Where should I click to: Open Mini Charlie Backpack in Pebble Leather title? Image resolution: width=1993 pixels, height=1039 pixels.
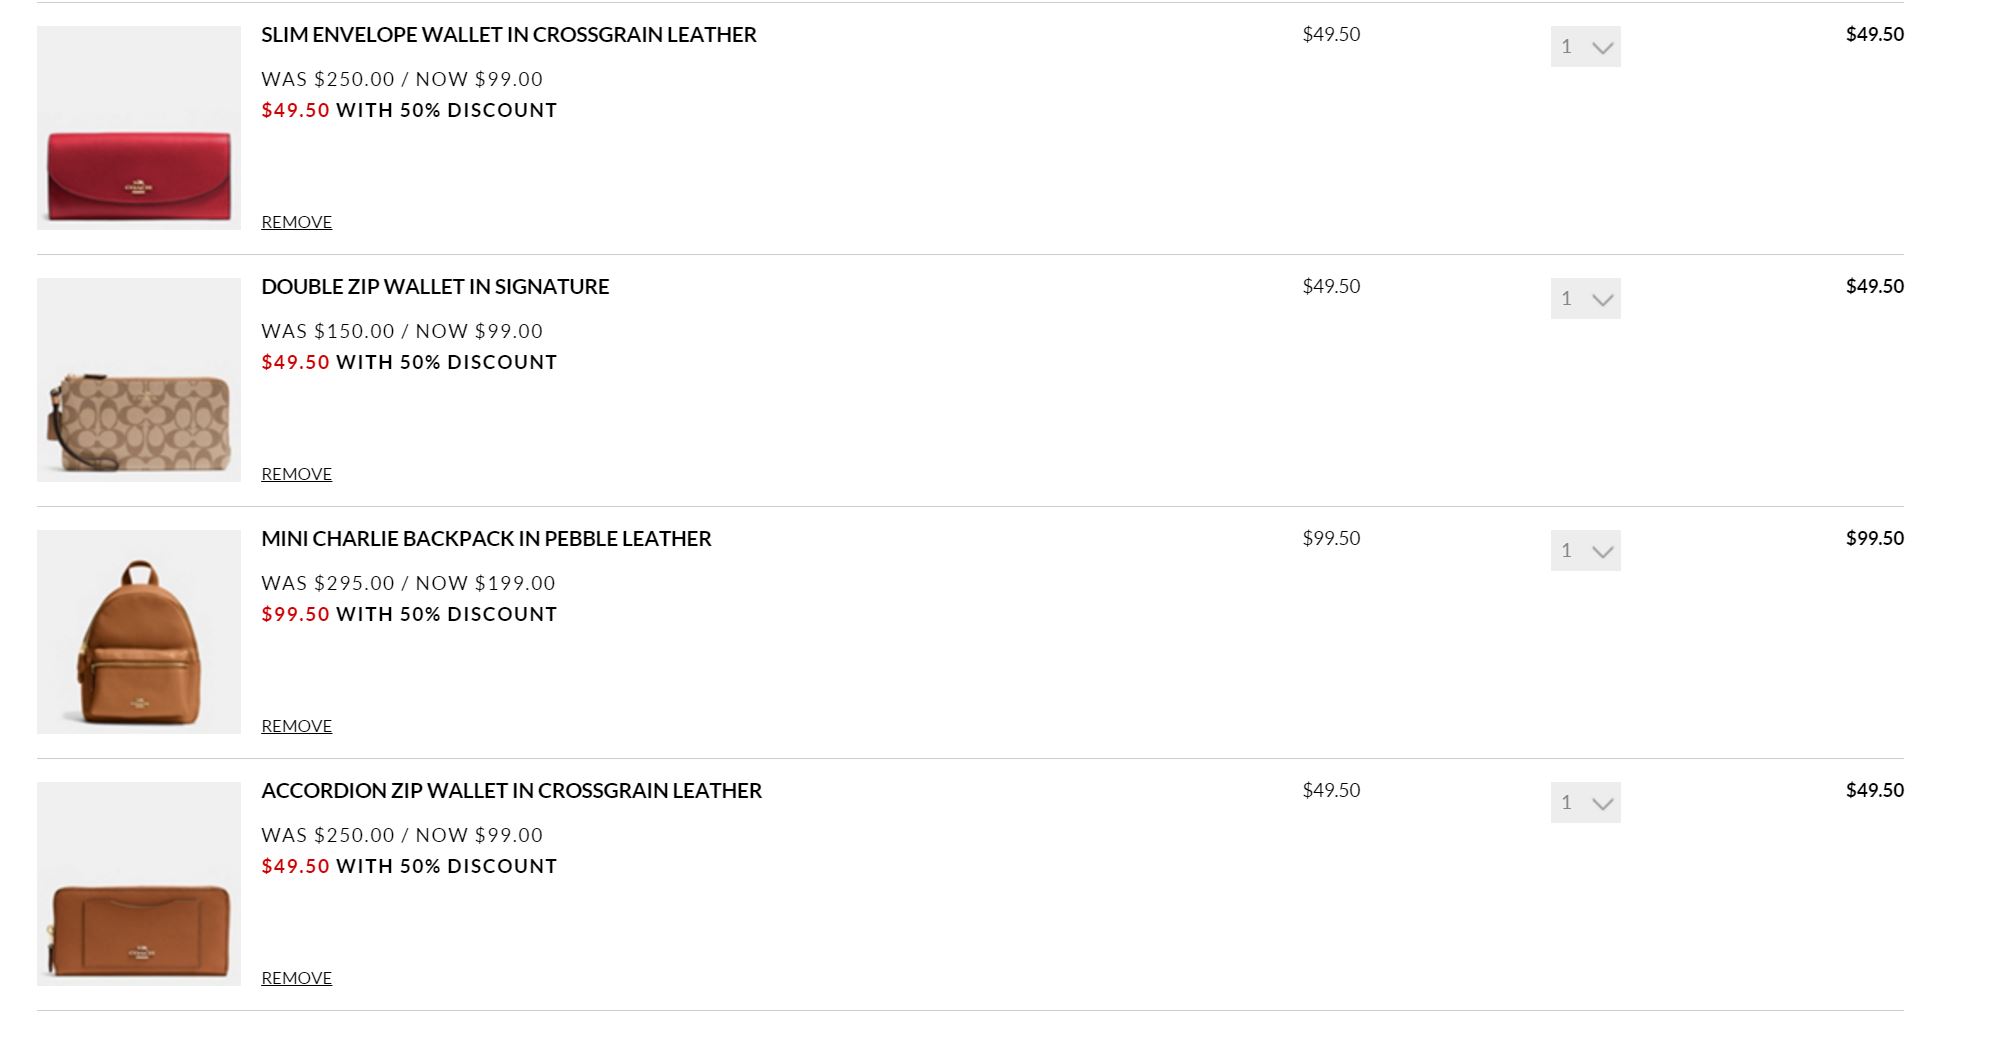[x=486, y=539]
